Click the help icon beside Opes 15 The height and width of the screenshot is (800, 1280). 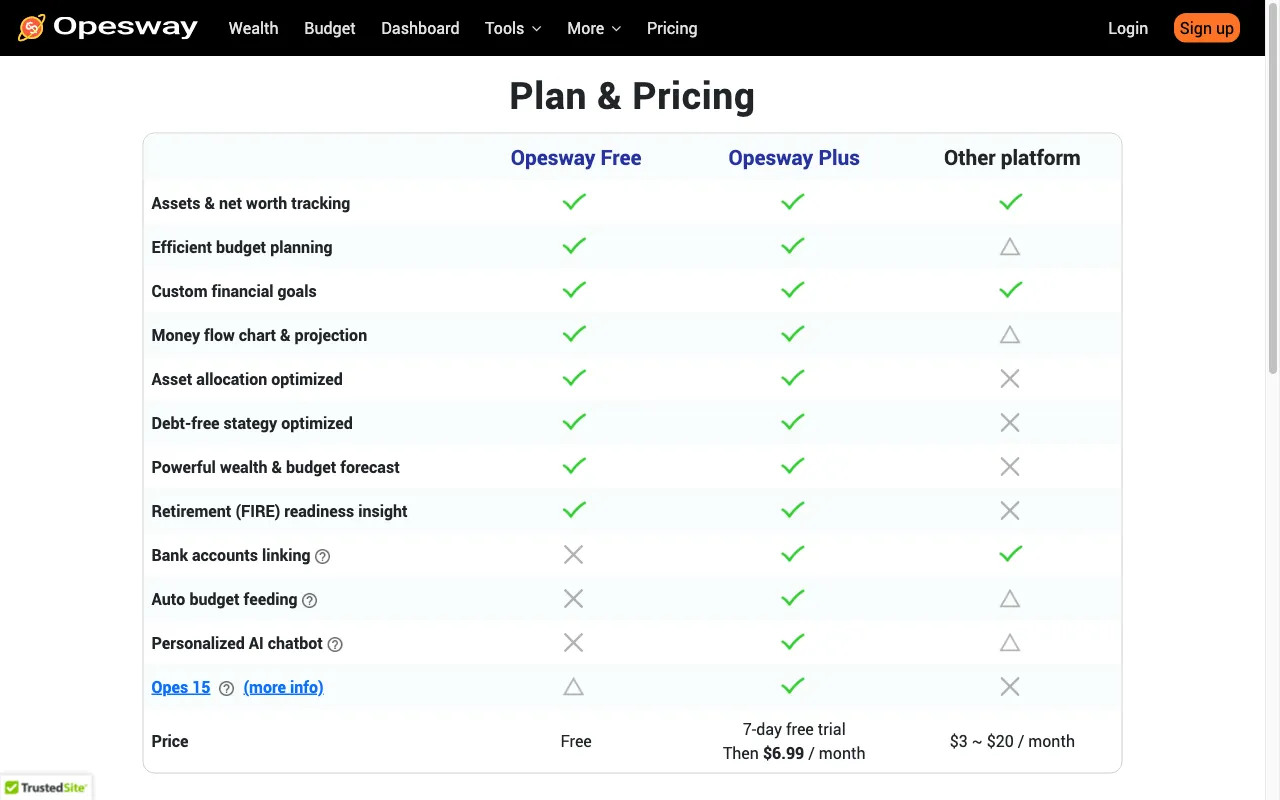pyautogui.click(x=226, y=688)
